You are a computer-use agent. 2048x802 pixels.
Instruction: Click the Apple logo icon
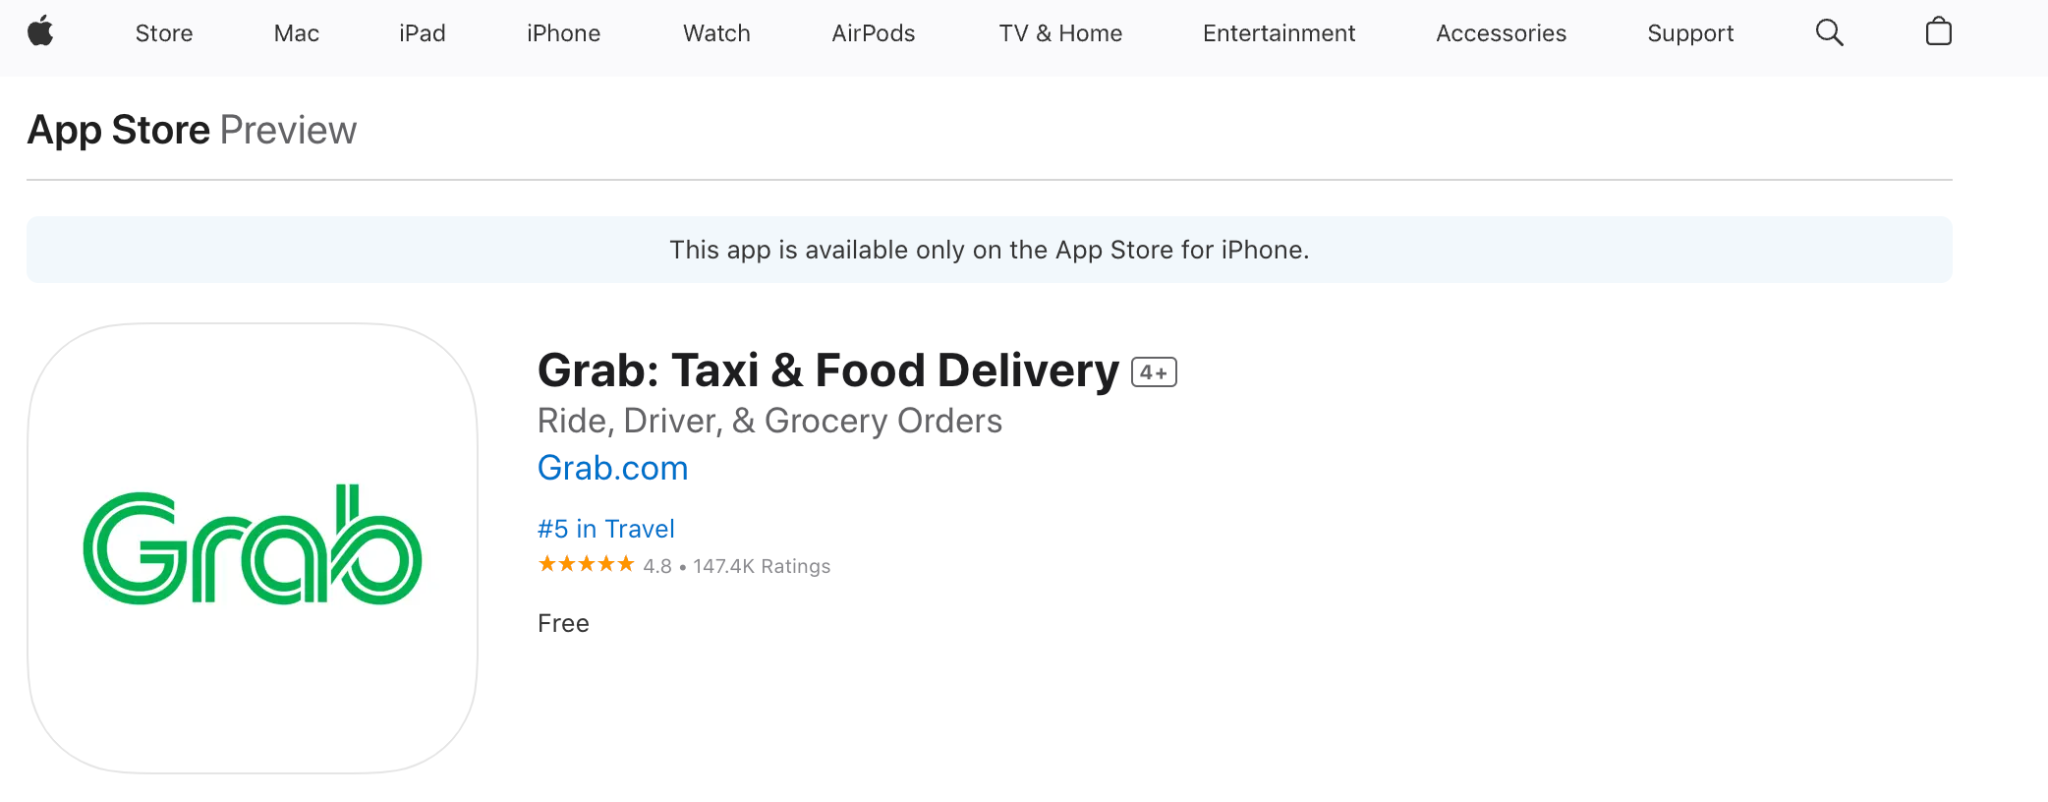tap(40, 32)
